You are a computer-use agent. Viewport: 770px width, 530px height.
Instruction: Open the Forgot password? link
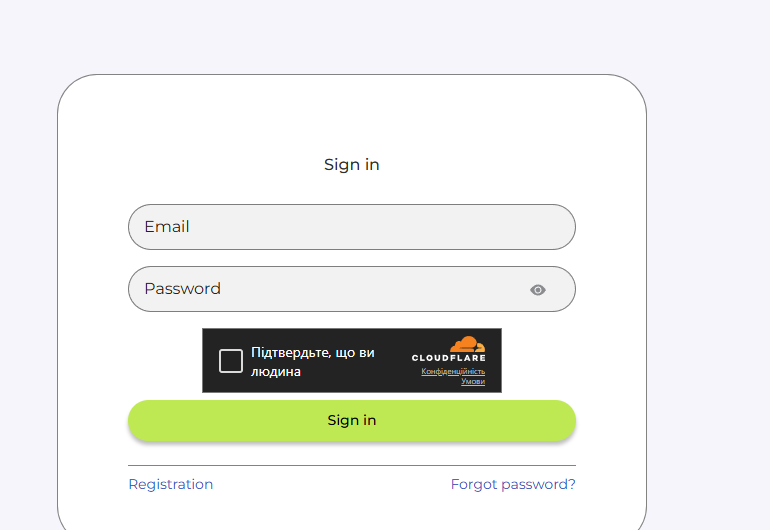click(513, 484)
